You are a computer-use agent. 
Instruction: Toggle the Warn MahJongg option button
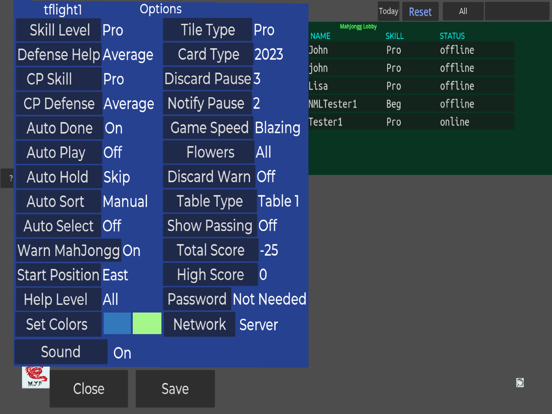click(x=69, y=251)
